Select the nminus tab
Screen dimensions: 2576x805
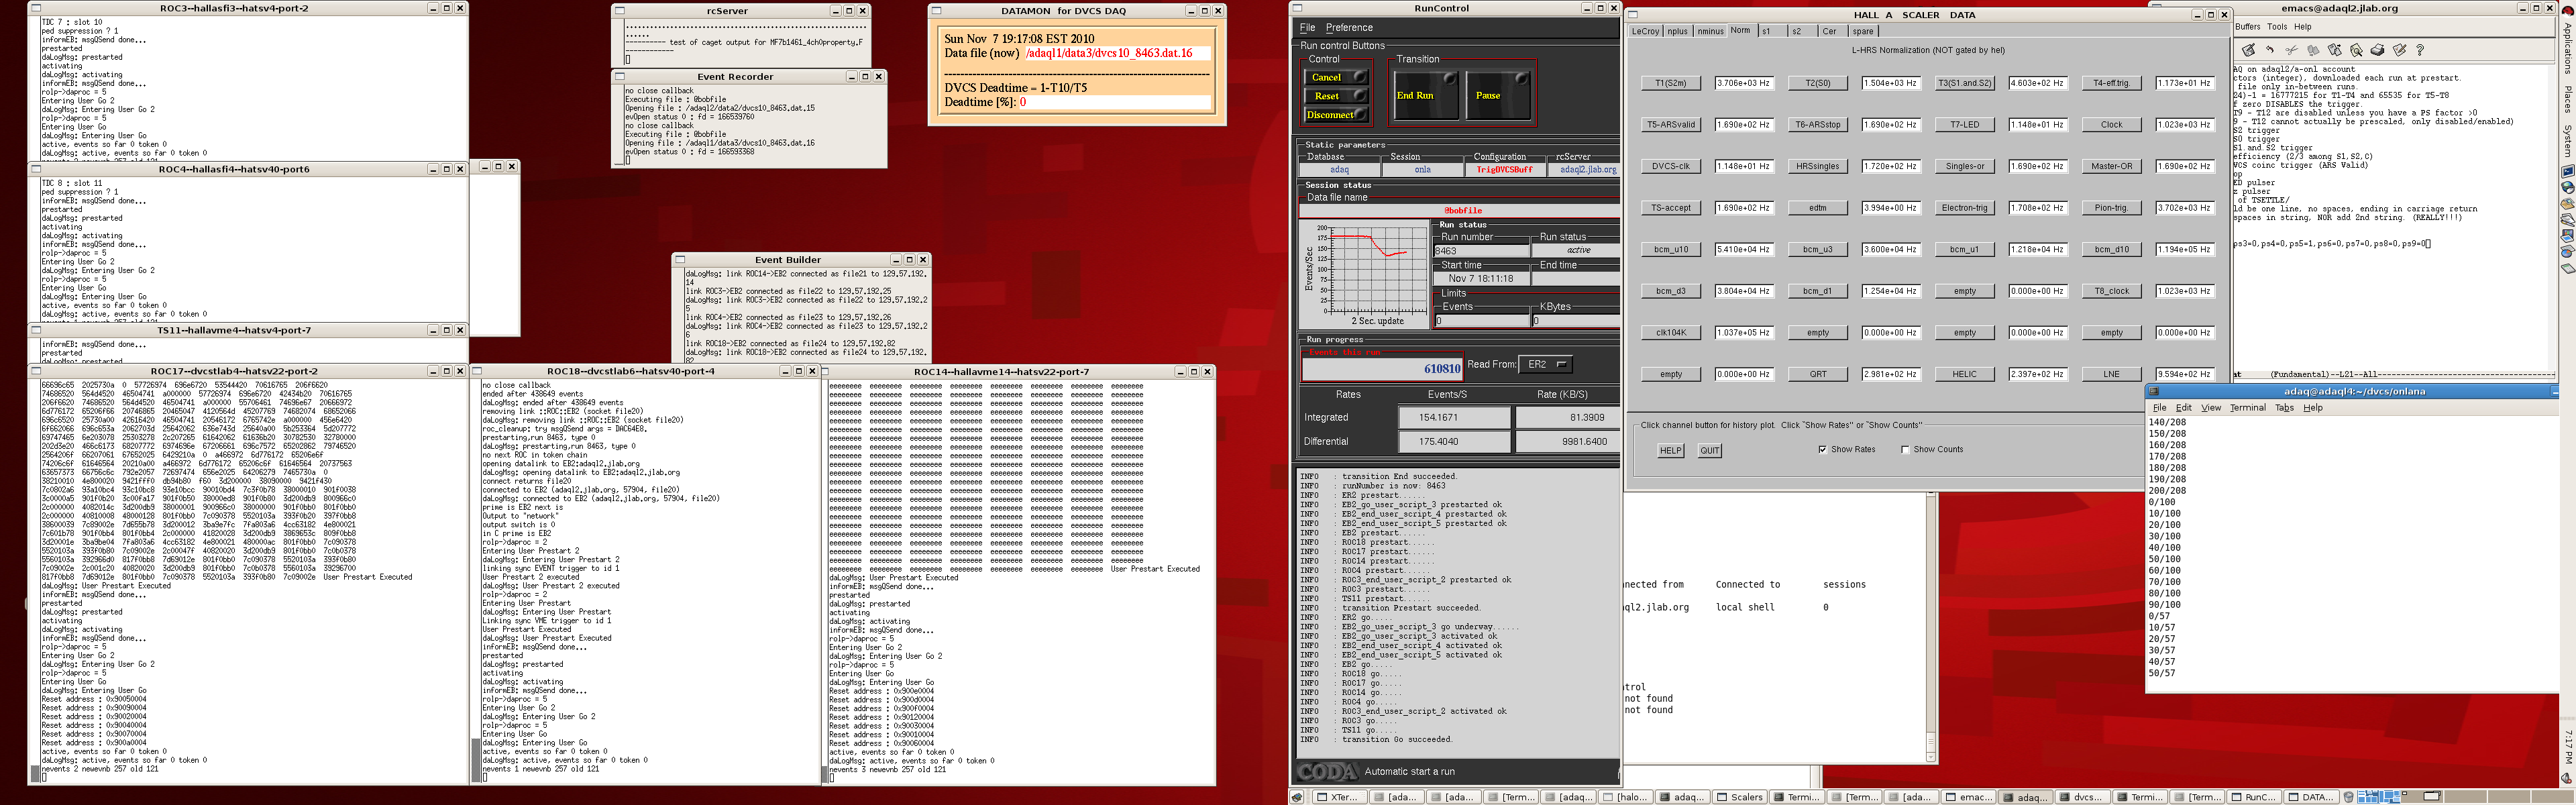(x=1711, y=31)
